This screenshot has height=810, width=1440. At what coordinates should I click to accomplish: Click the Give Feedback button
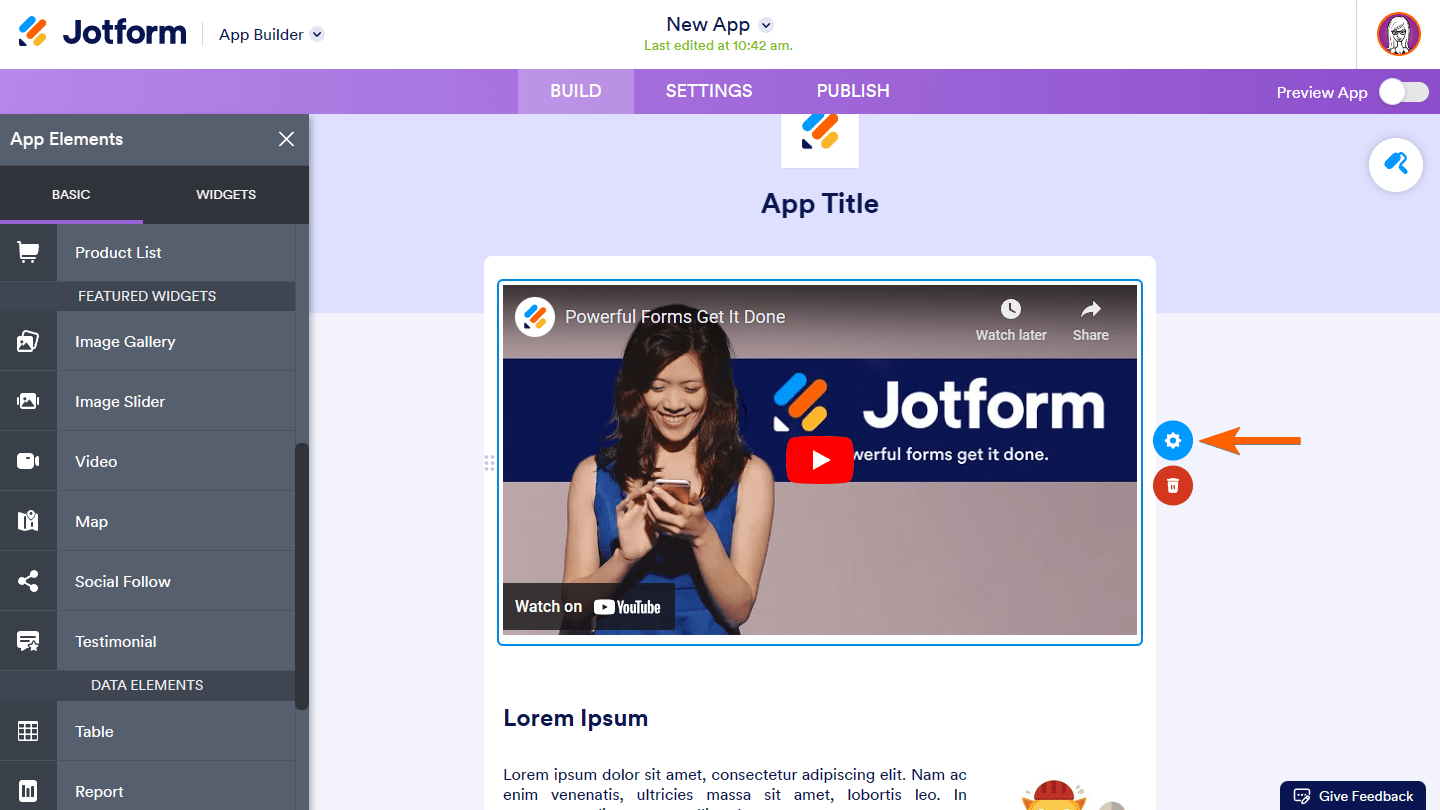[1353, 796]
